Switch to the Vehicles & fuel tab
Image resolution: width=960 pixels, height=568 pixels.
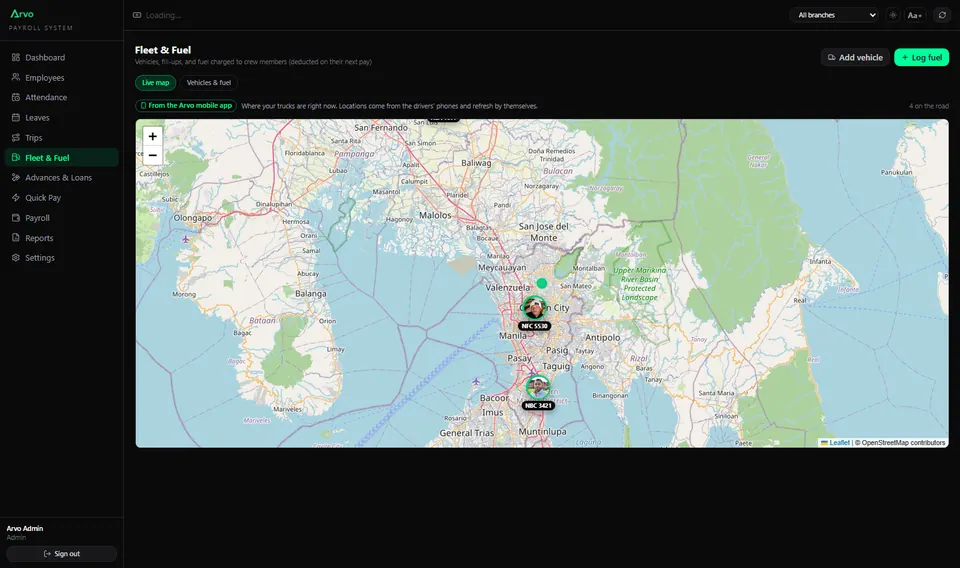click(209, 83)
